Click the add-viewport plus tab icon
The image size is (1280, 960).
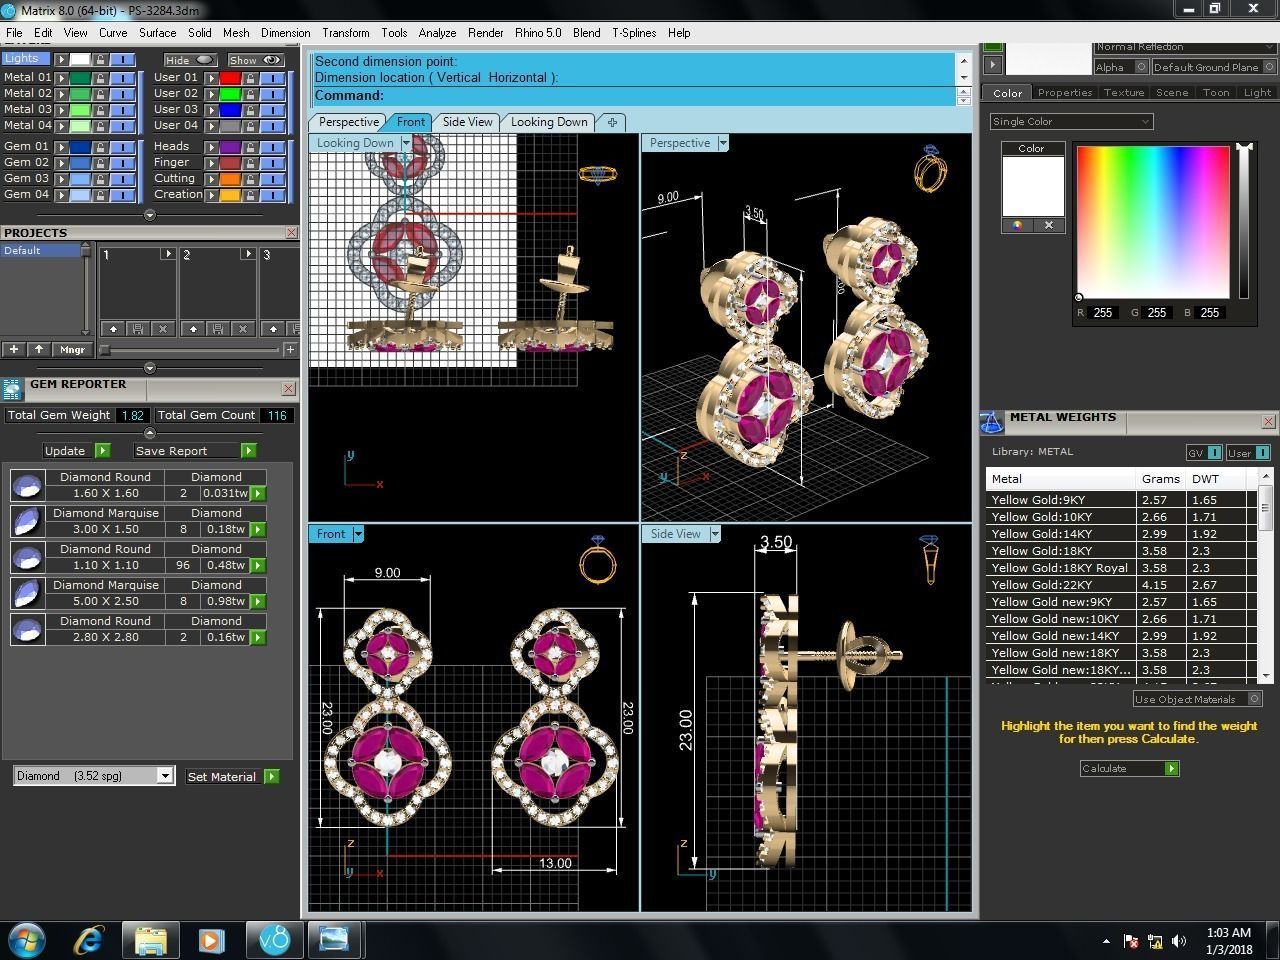612,122
